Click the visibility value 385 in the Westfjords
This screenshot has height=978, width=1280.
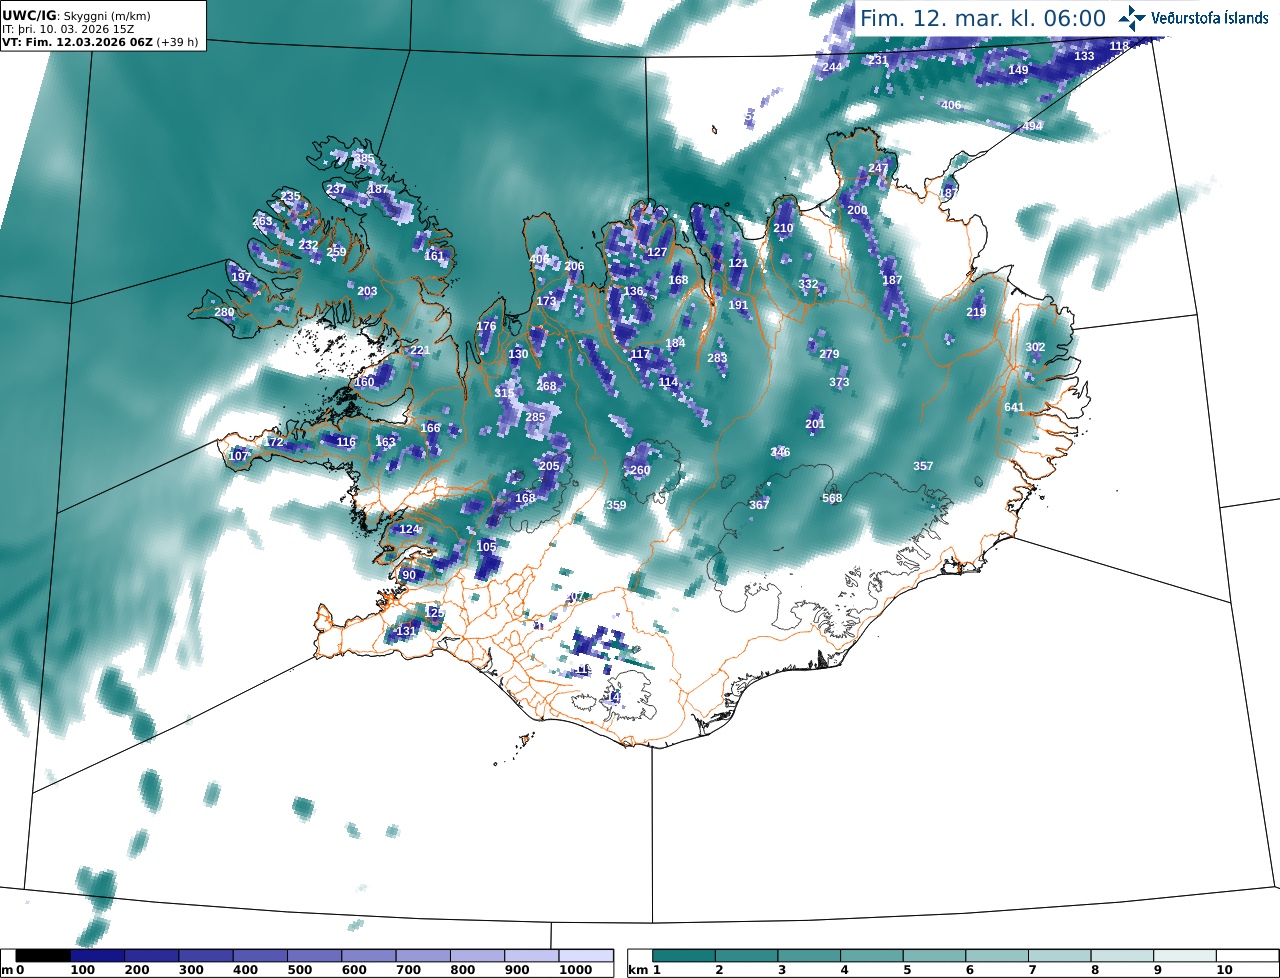coord(364,158)
